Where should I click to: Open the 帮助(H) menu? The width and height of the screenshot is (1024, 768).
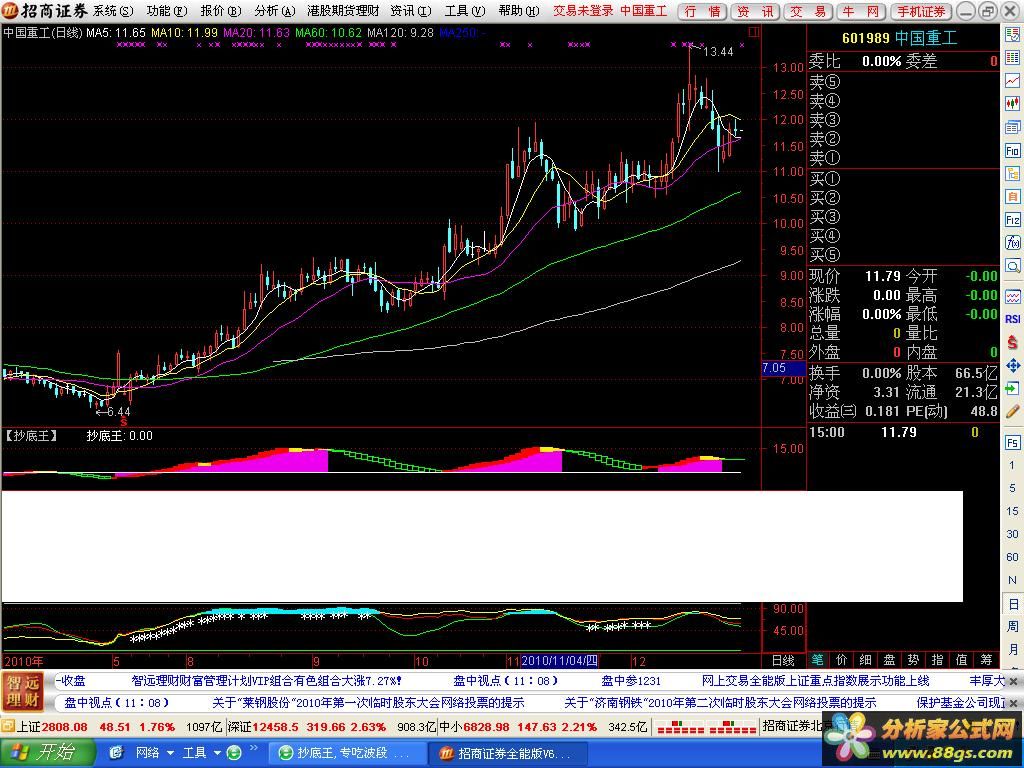tap(519, 11)
